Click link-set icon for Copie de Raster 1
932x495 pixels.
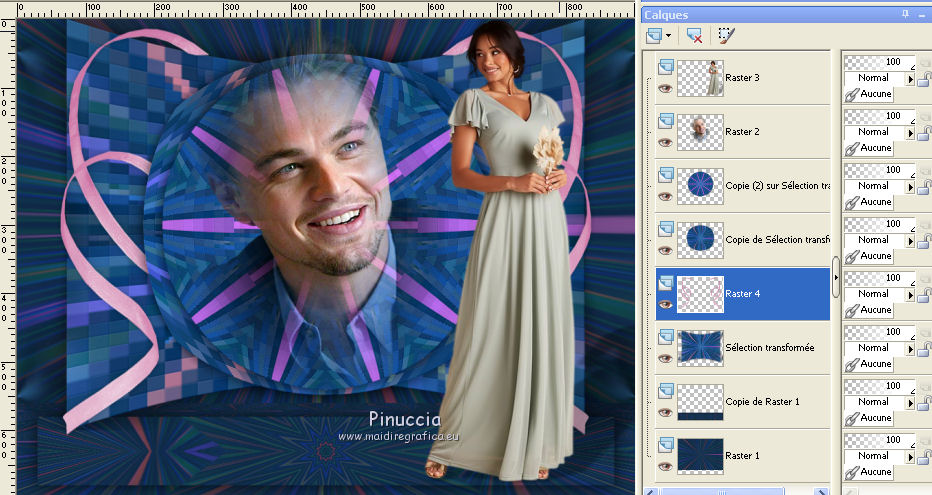(x=852, y=418)
